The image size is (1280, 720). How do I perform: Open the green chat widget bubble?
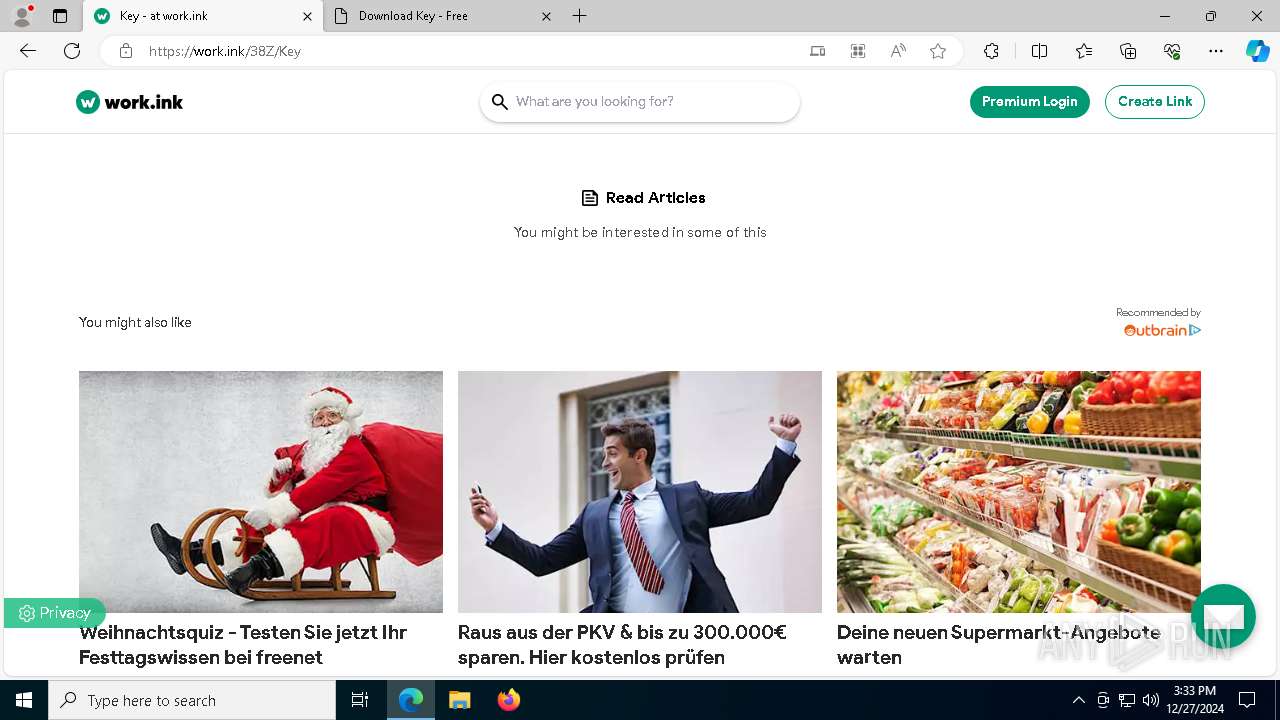pyautogui.click(x=1223, y=616)
